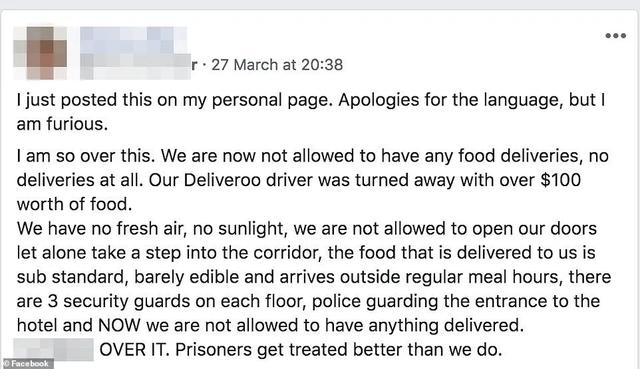Click the letter r beside the blurred name

[194, 65]
